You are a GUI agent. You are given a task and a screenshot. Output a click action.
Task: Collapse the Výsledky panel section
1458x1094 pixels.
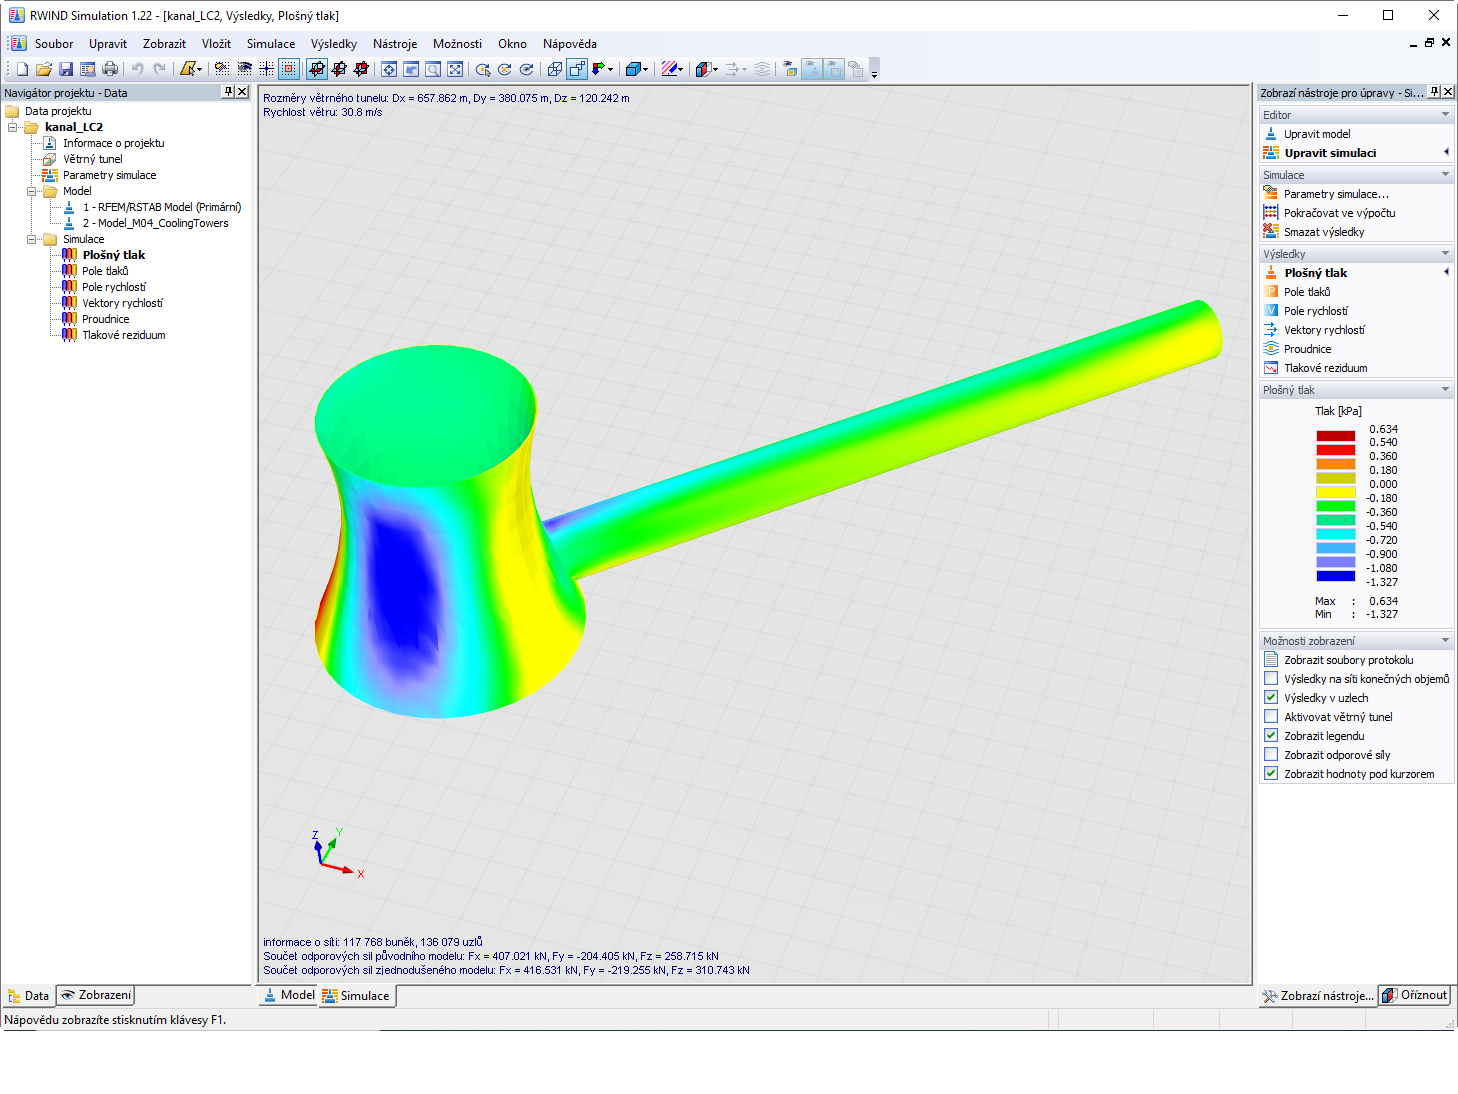point(1445,254)
